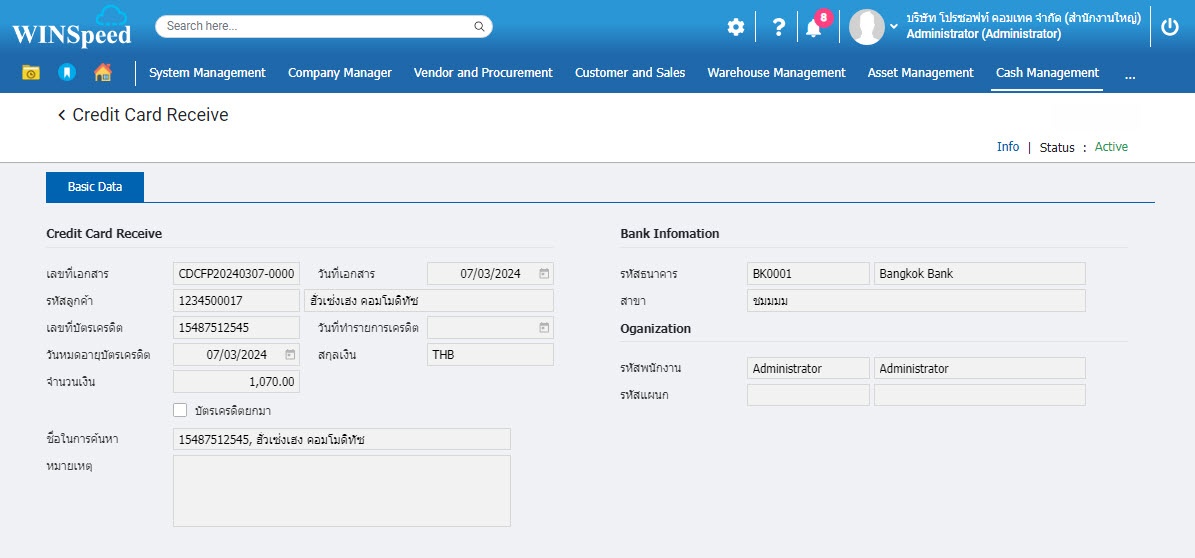Show more menus via the ellipsis
This screenshot has height=558, width=1195.
[x=1129, y=73]
